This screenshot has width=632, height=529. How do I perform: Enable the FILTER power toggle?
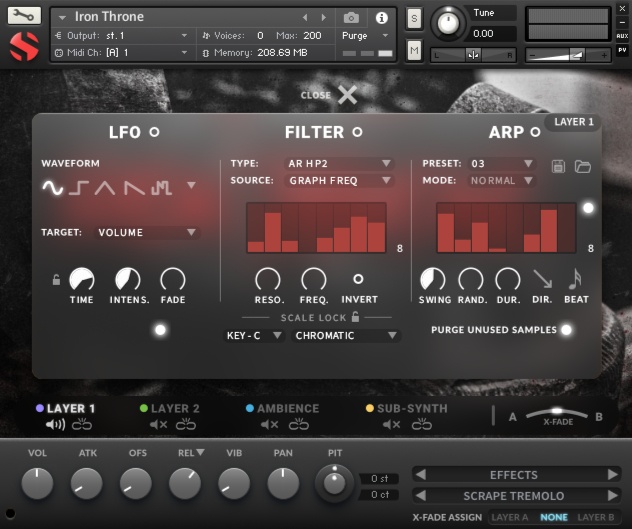[357, 132]
